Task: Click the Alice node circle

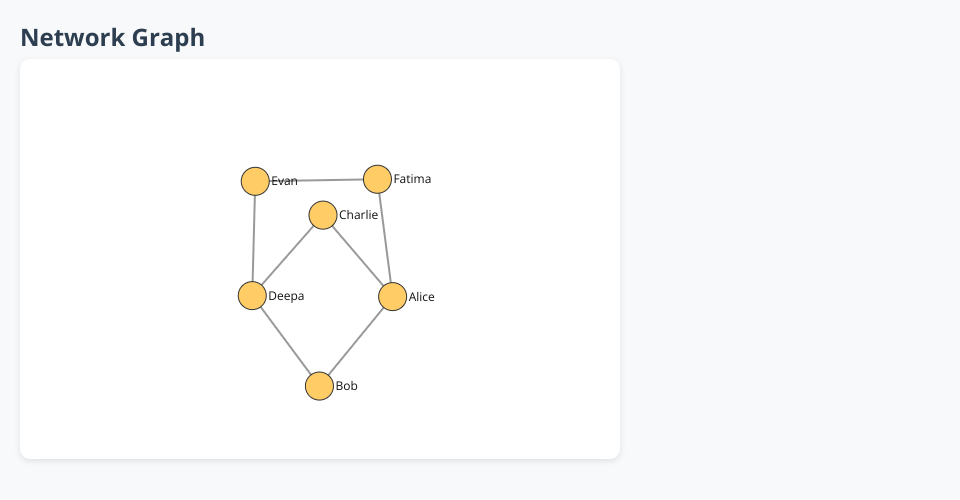Action: tap(392, 297)
